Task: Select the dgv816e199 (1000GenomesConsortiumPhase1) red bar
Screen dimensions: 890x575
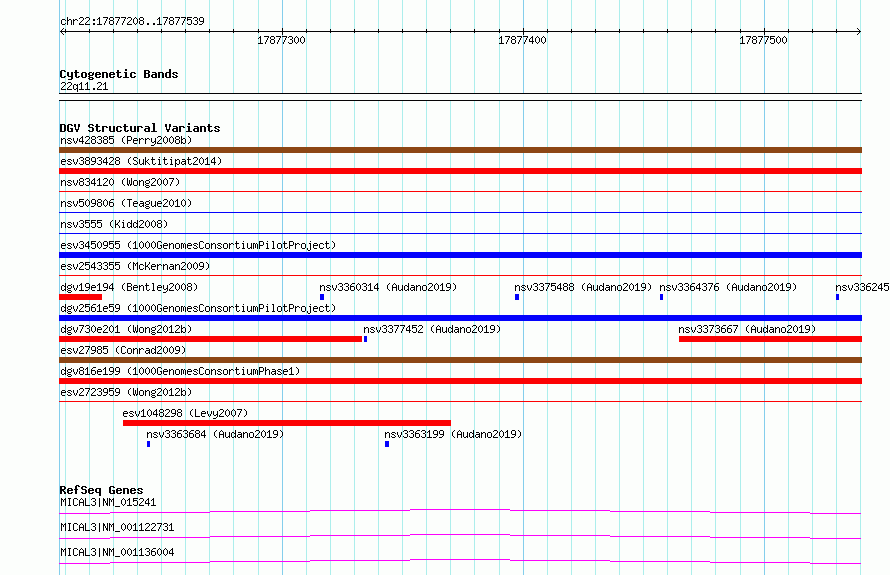Action: [460, 381]
